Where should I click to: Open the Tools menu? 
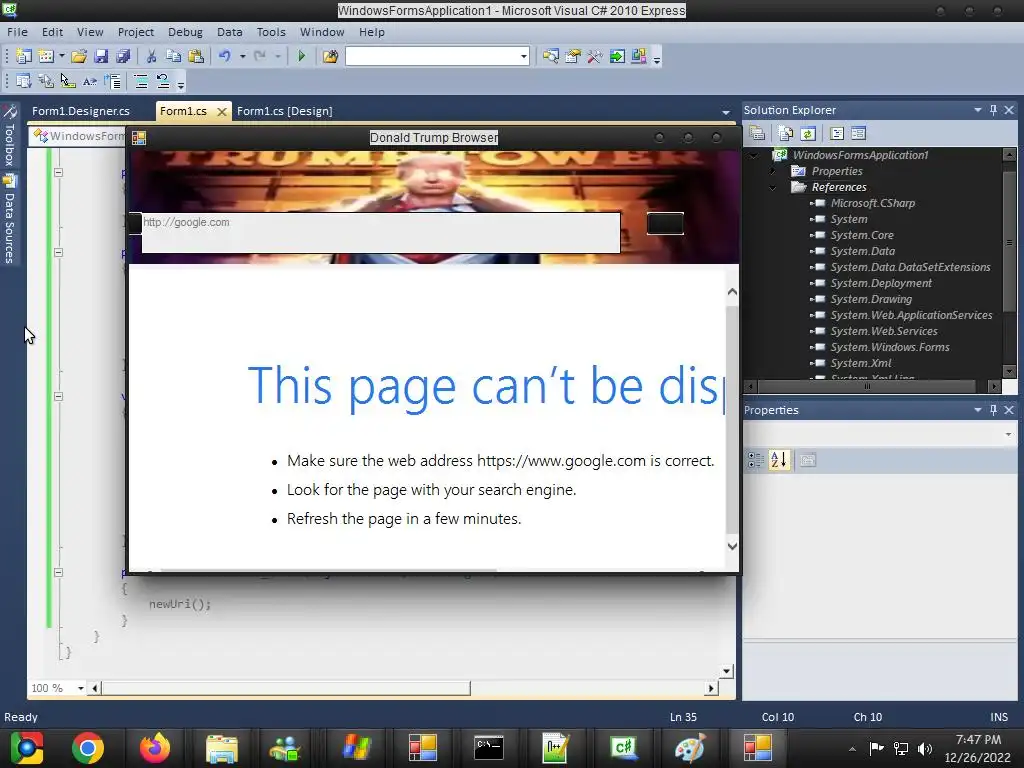pos(271,32)
